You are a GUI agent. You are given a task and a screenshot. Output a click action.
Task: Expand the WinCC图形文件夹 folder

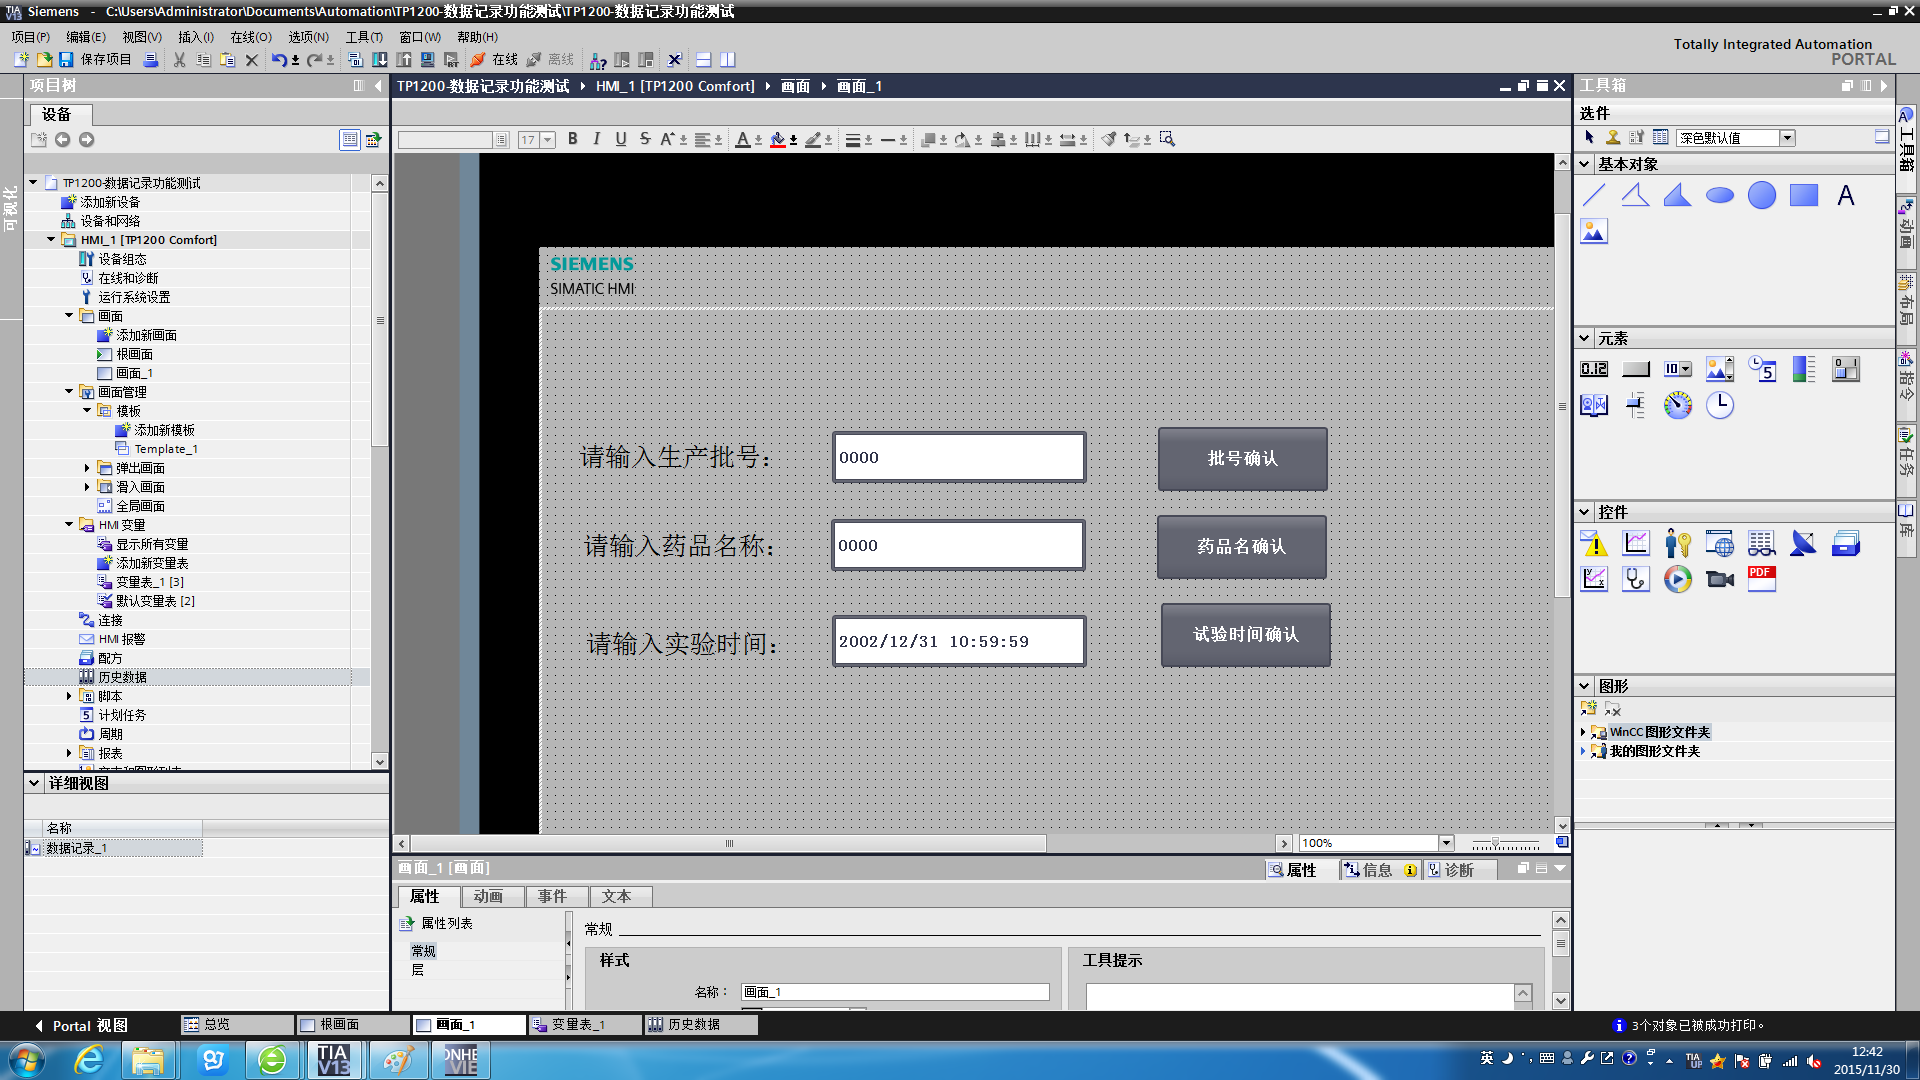tap(1583, 732)
